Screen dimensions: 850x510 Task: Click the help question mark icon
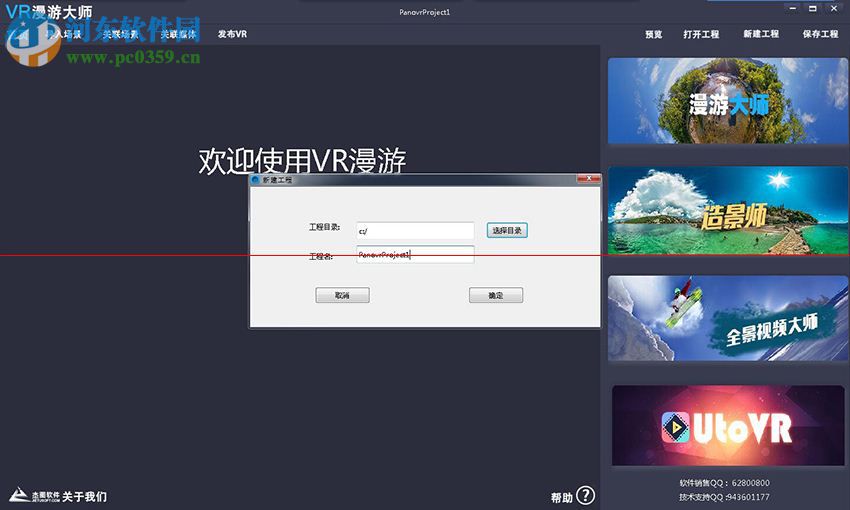click(x=585, y=495)
